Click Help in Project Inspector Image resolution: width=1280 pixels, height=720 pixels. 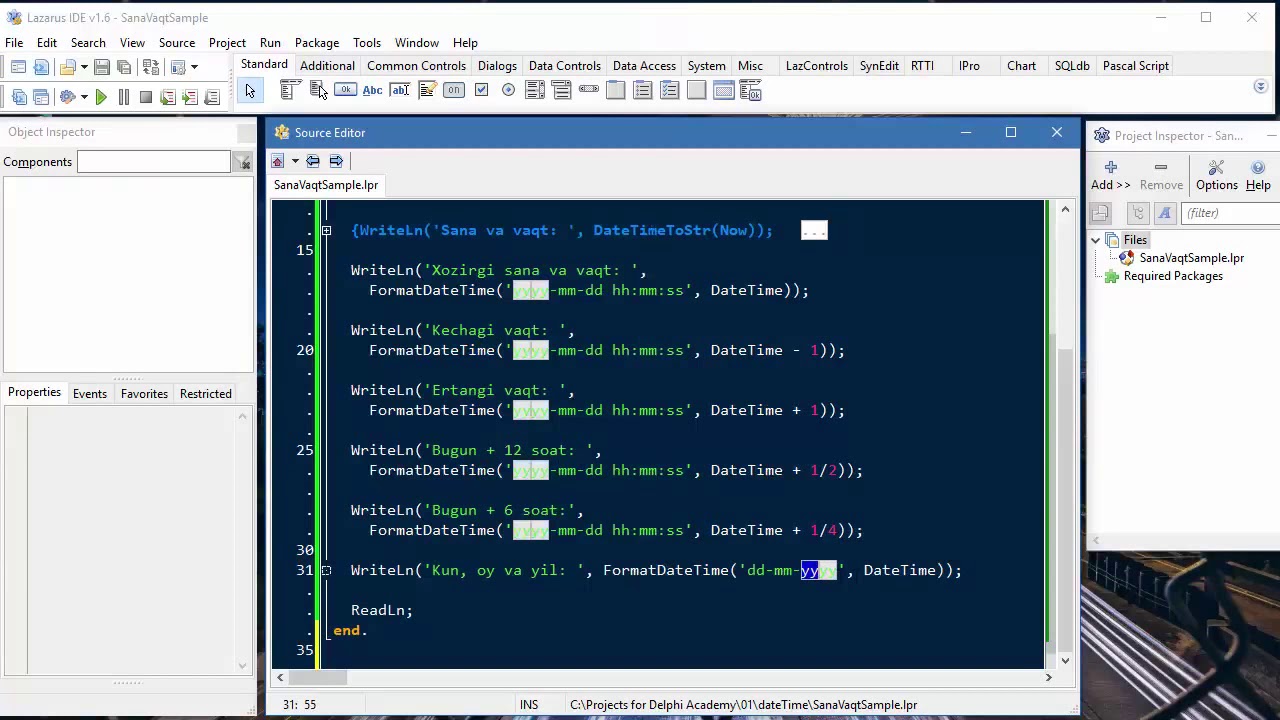point(1258,176)
